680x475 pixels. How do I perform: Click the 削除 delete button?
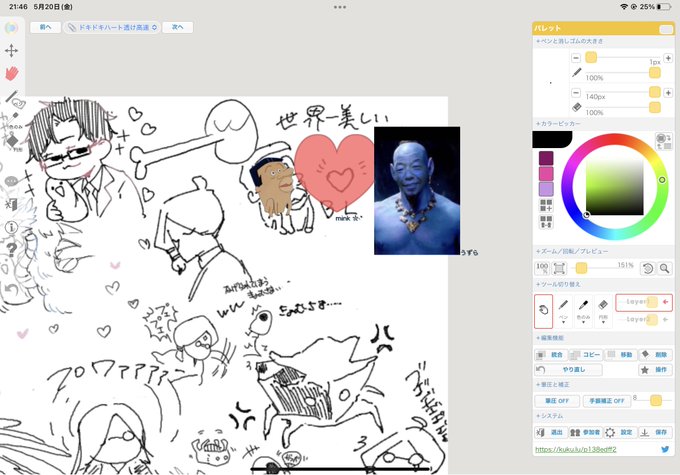click(x=655, y=355)
